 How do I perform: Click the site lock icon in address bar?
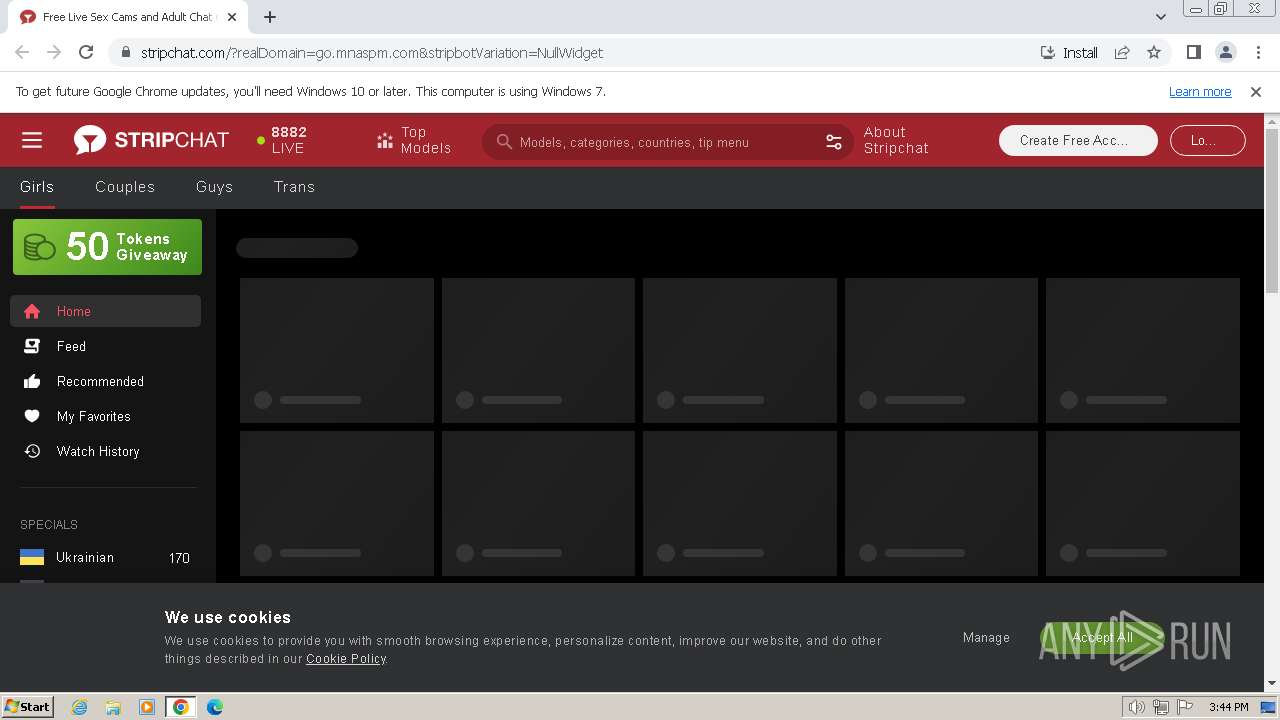(125, 53)
